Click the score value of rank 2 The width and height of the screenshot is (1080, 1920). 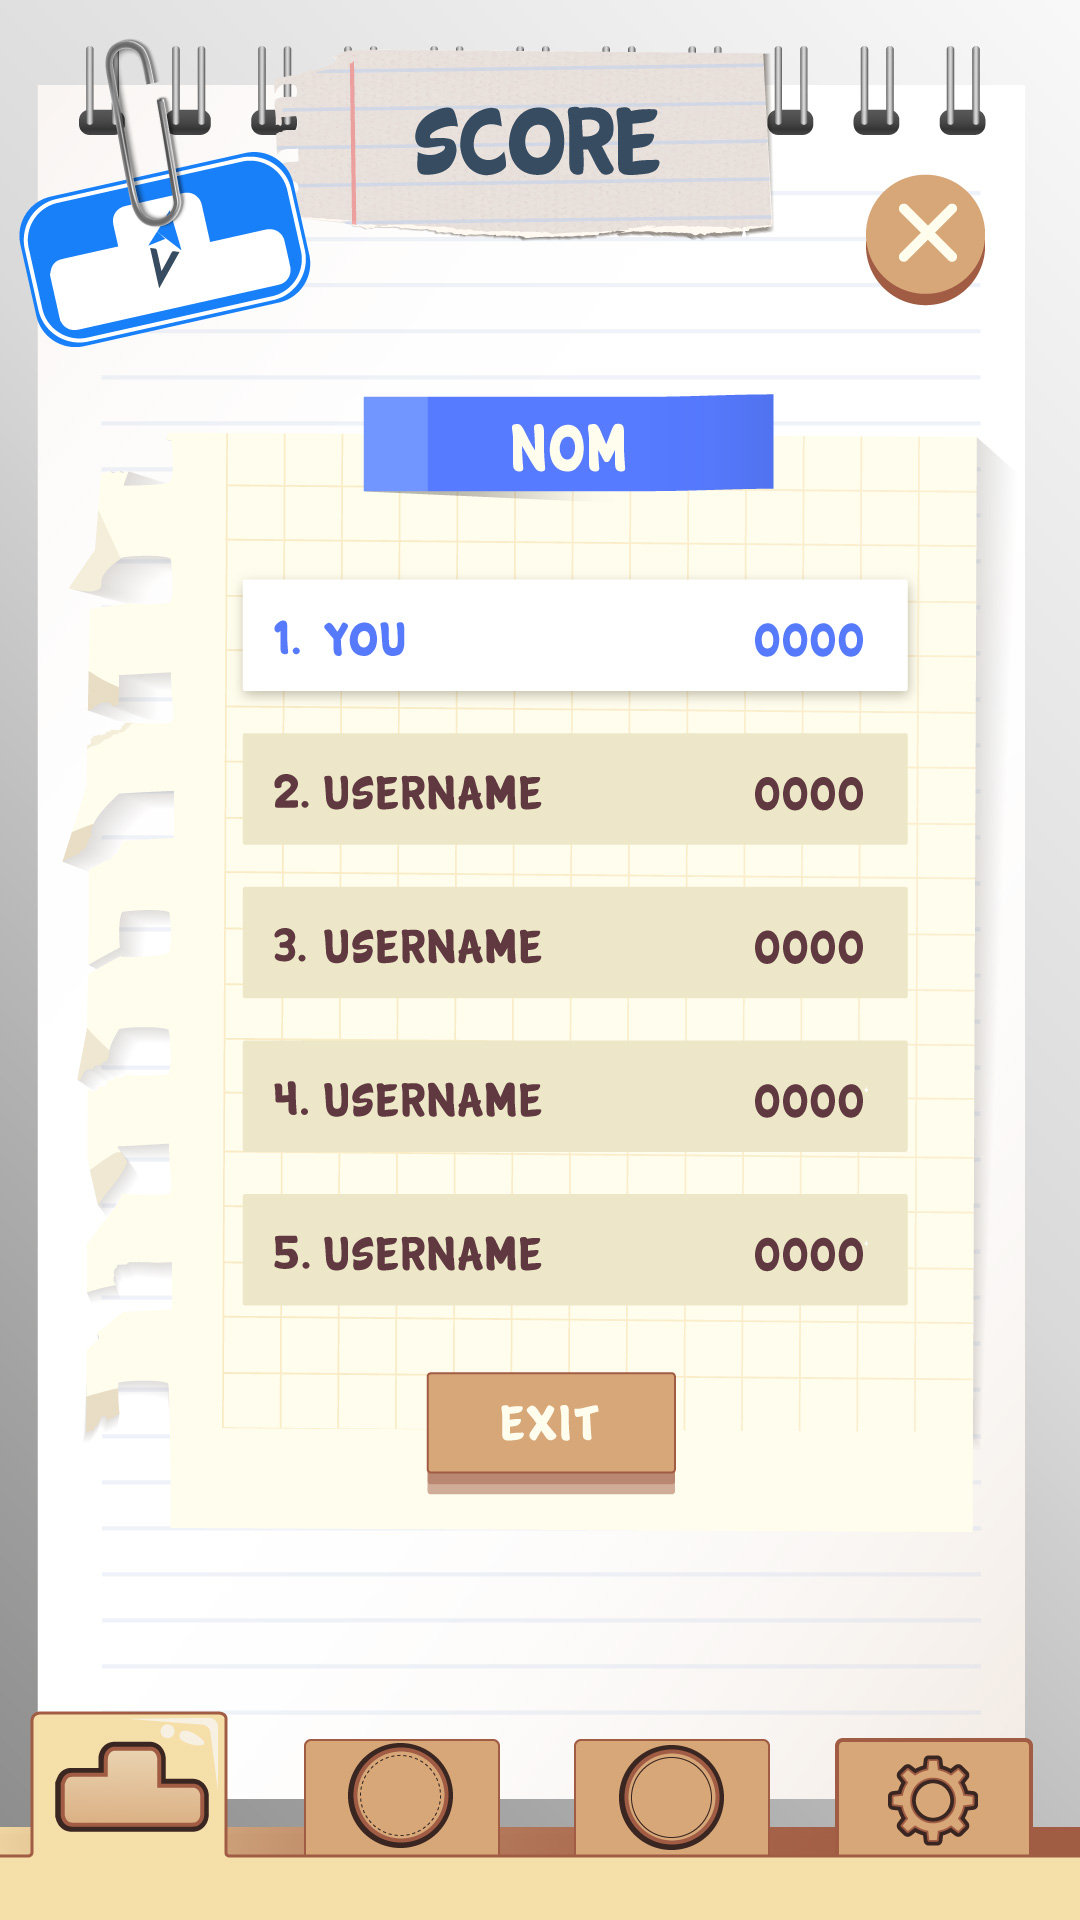coord(808,794)
